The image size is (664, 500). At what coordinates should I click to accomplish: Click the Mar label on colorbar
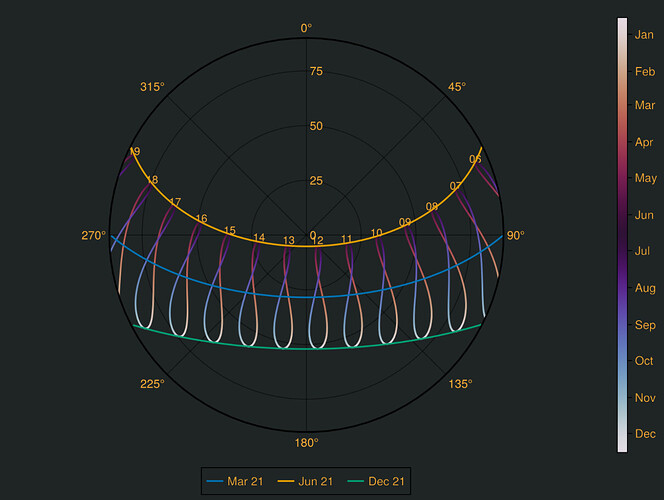pos(645,105)
